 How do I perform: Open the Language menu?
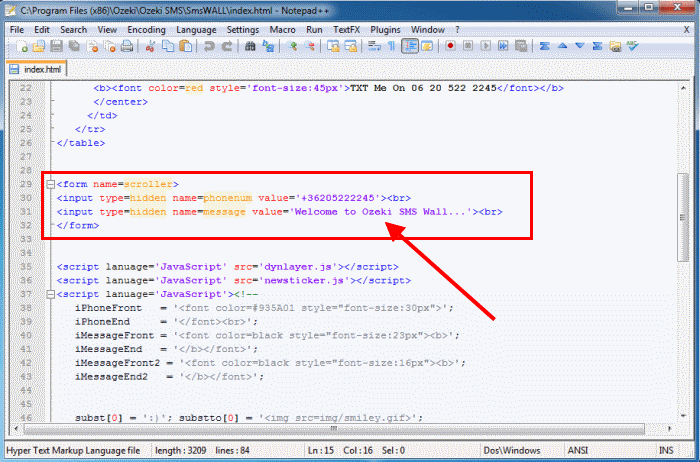(196, 30)
